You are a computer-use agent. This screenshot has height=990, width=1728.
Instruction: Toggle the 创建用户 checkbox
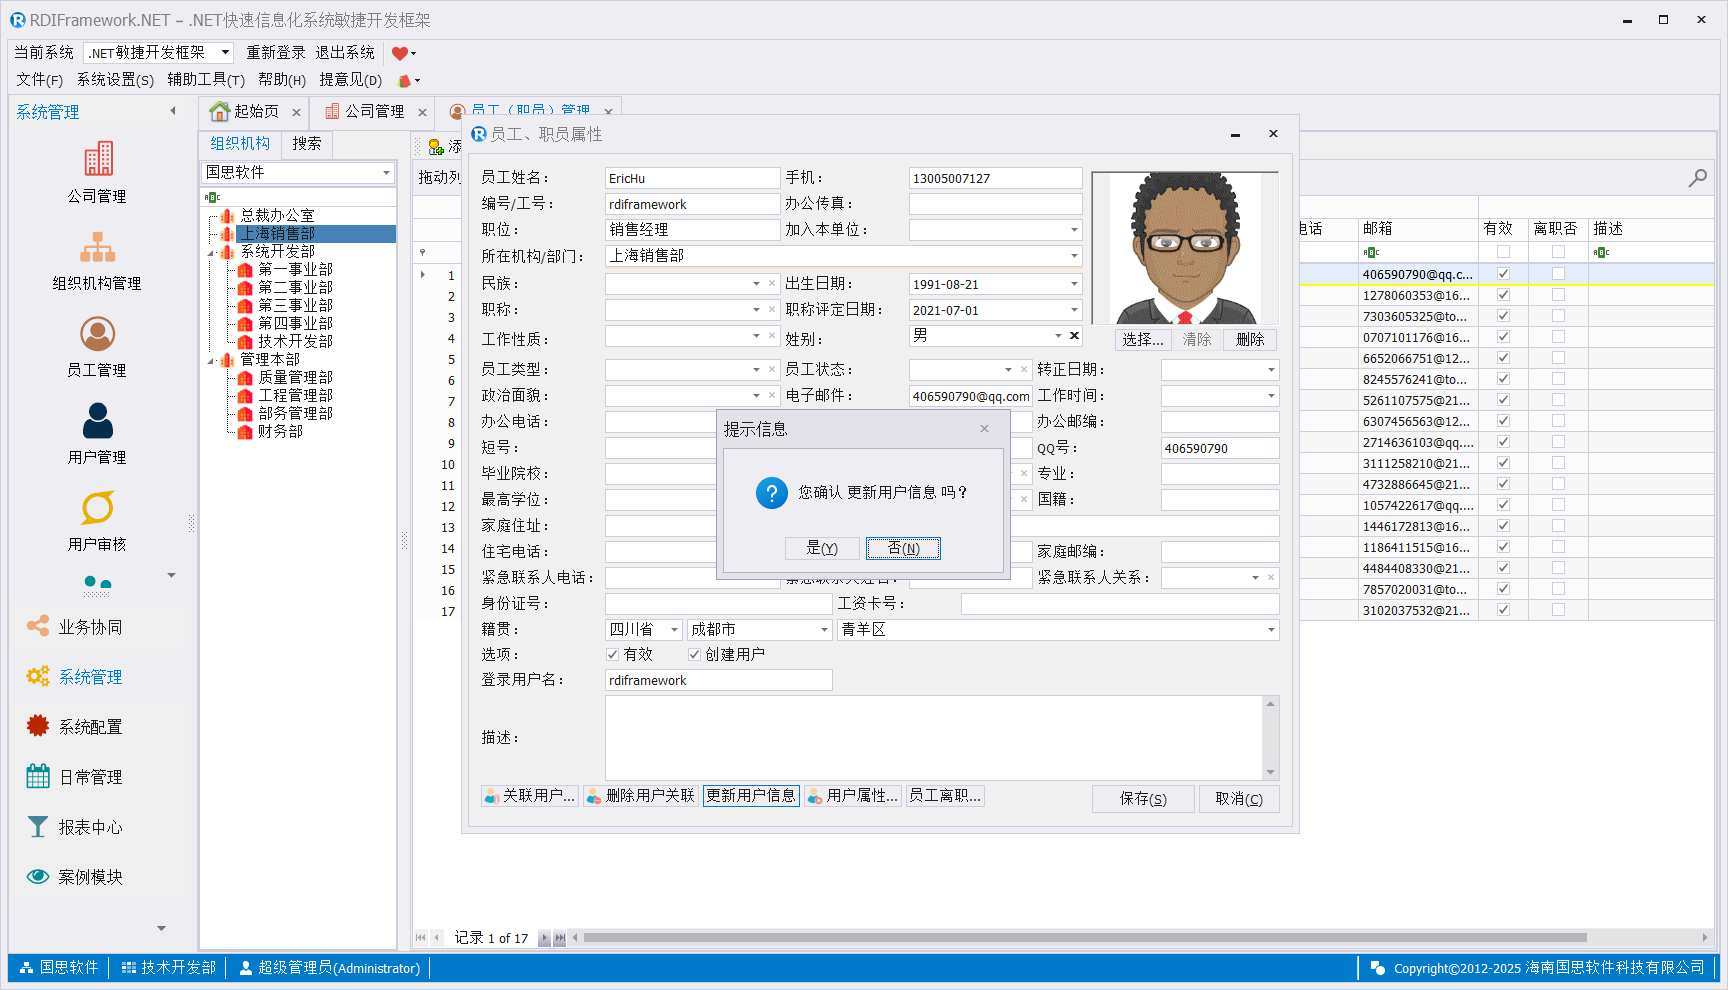(x=694, y=655)
